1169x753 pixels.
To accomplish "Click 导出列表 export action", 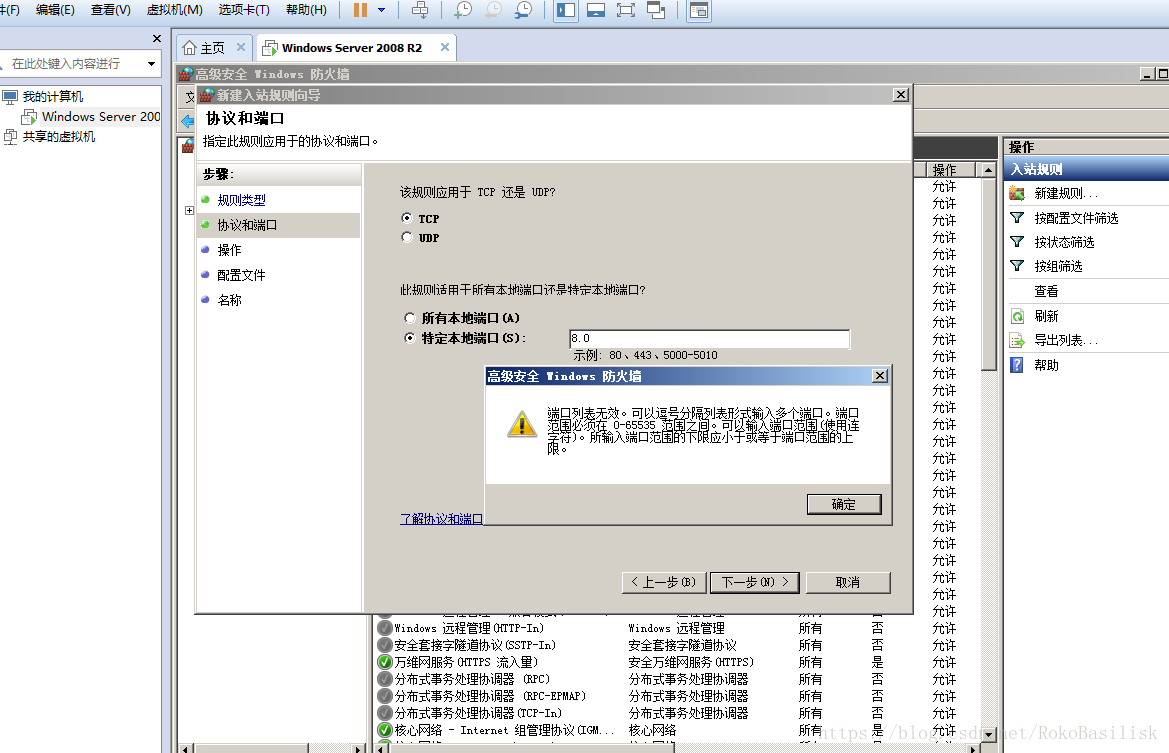I will [x=1065, y=340].
